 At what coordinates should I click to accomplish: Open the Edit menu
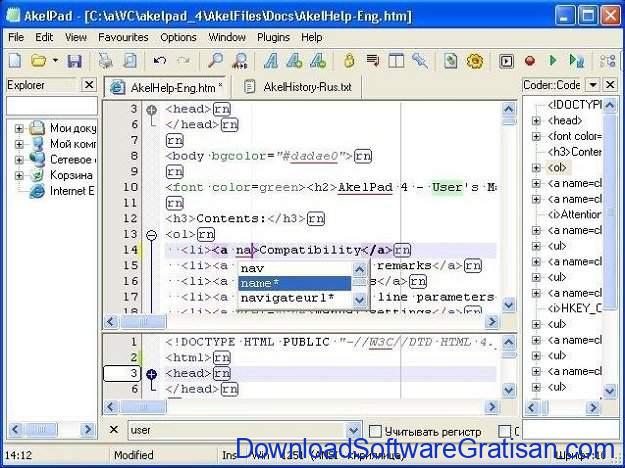(x=44, y=37)
